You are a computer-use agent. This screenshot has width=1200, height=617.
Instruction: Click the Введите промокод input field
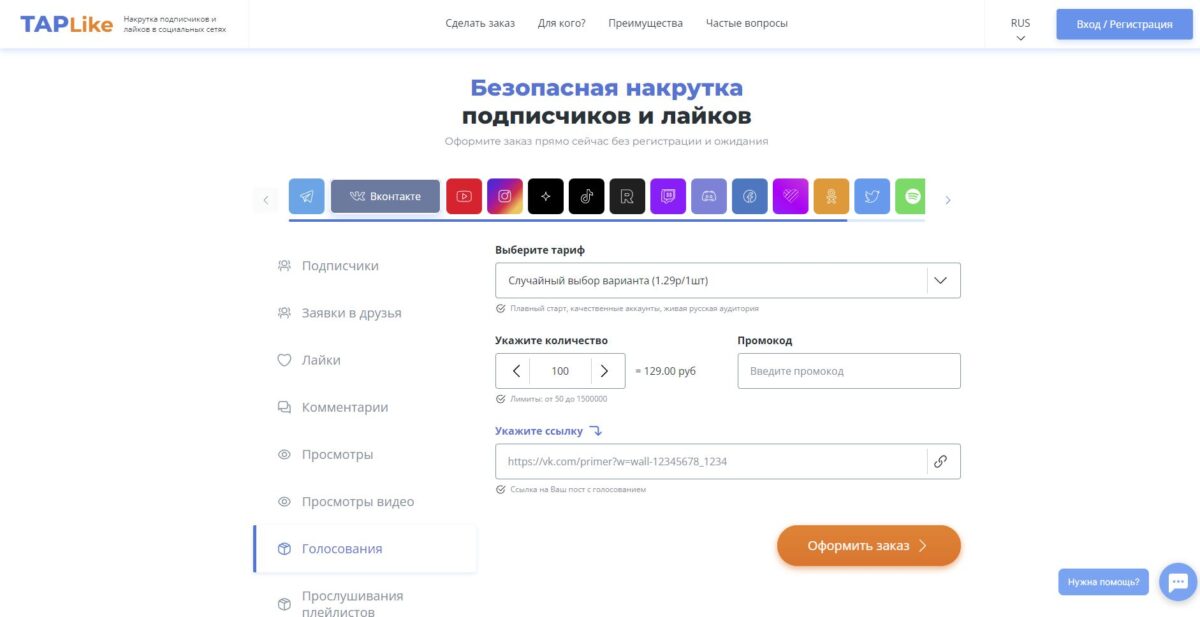coord(849,371)
